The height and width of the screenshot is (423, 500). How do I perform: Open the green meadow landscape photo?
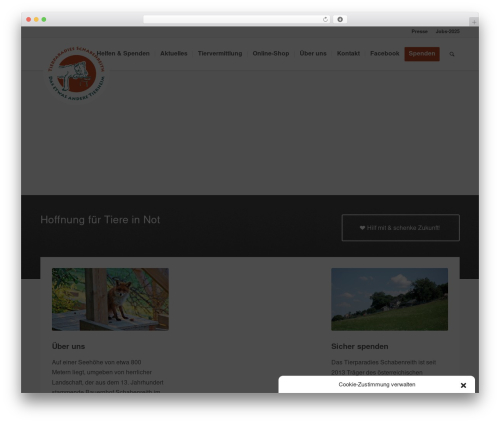pyautogui.click(x=389, y=299)
